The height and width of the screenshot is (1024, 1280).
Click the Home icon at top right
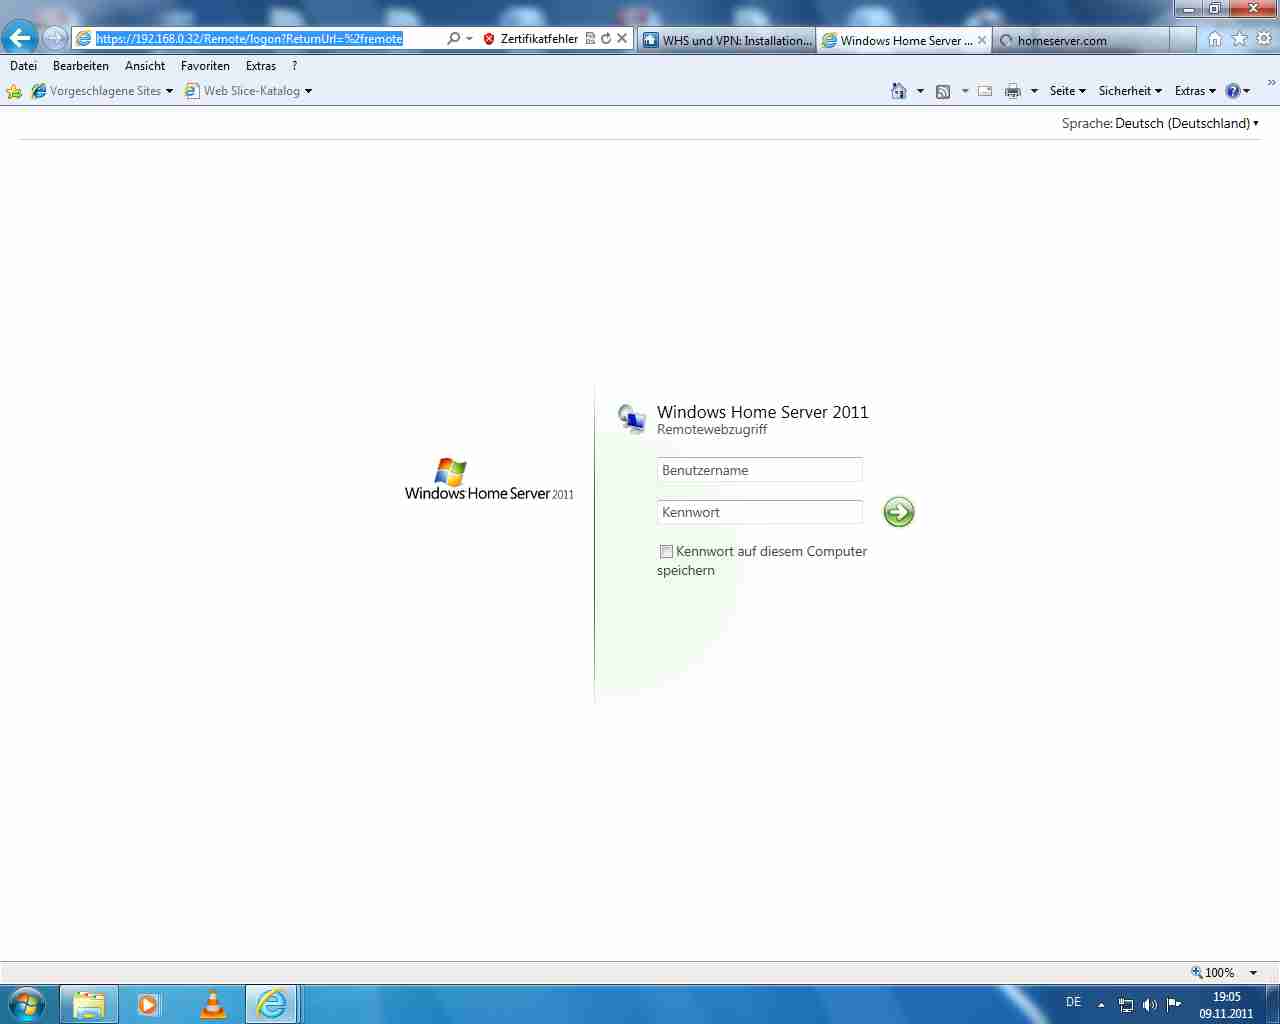pos(1215,39)
